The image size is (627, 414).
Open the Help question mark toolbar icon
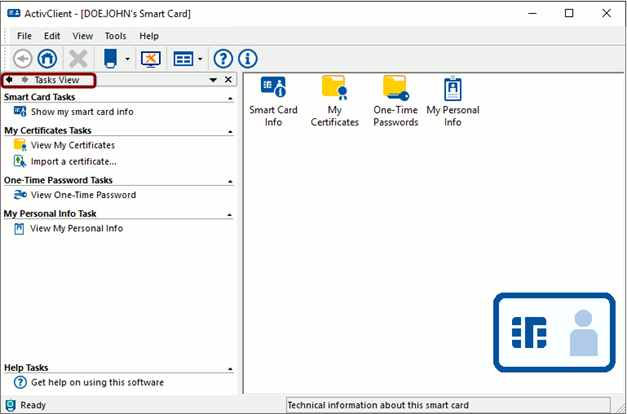pyautogui.click(x=223, y=59)
